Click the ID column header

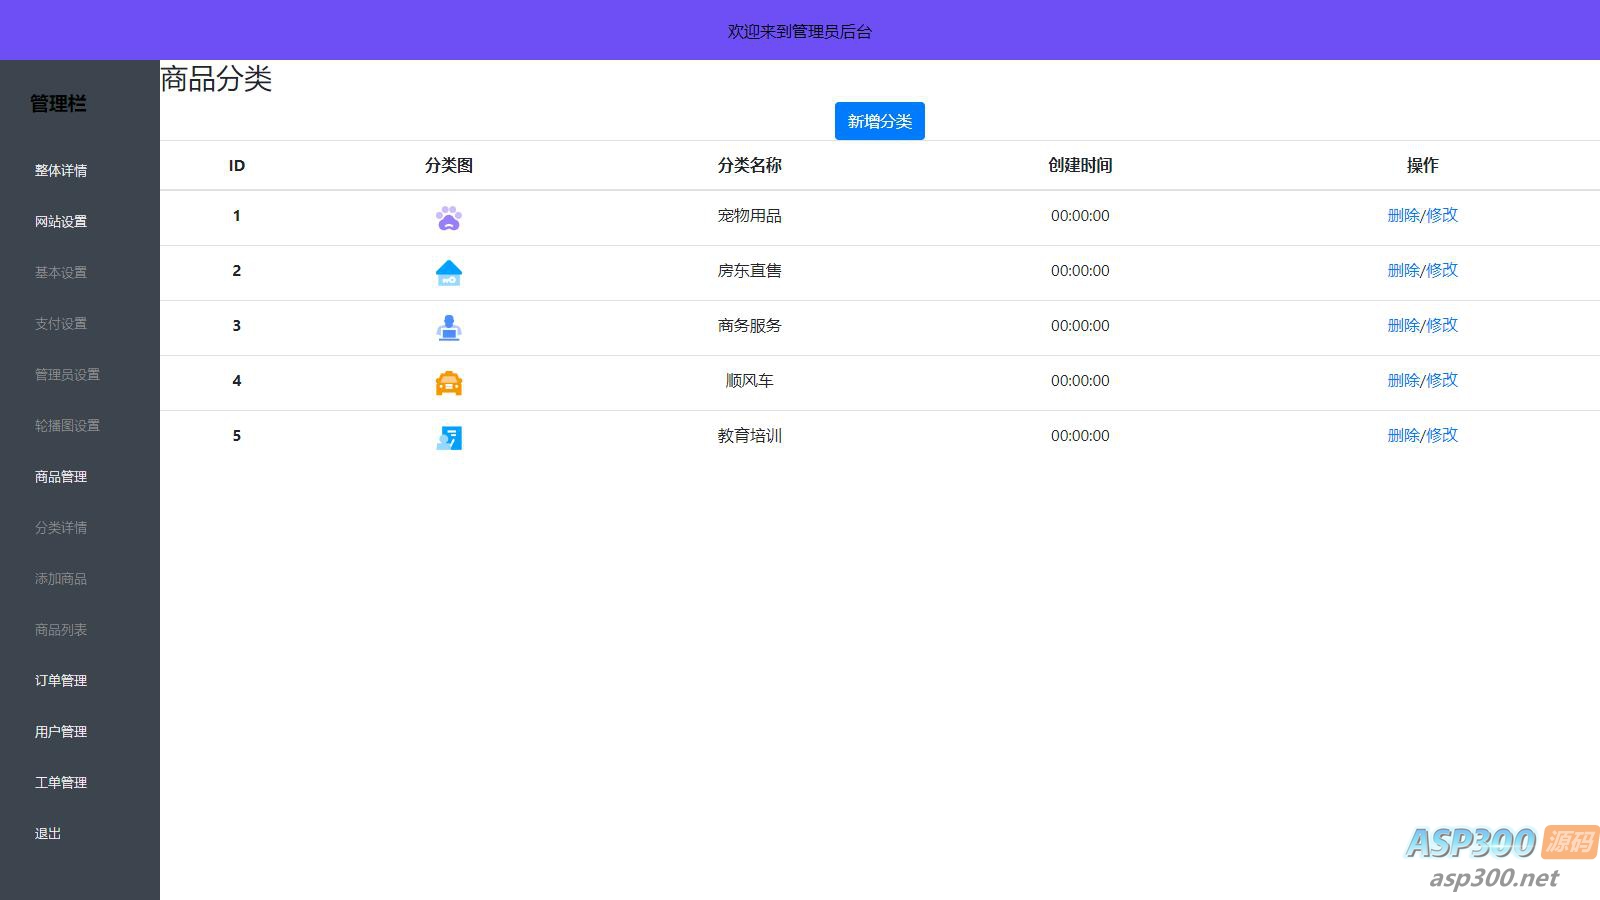pyautogui.click(x=237, y=165)
